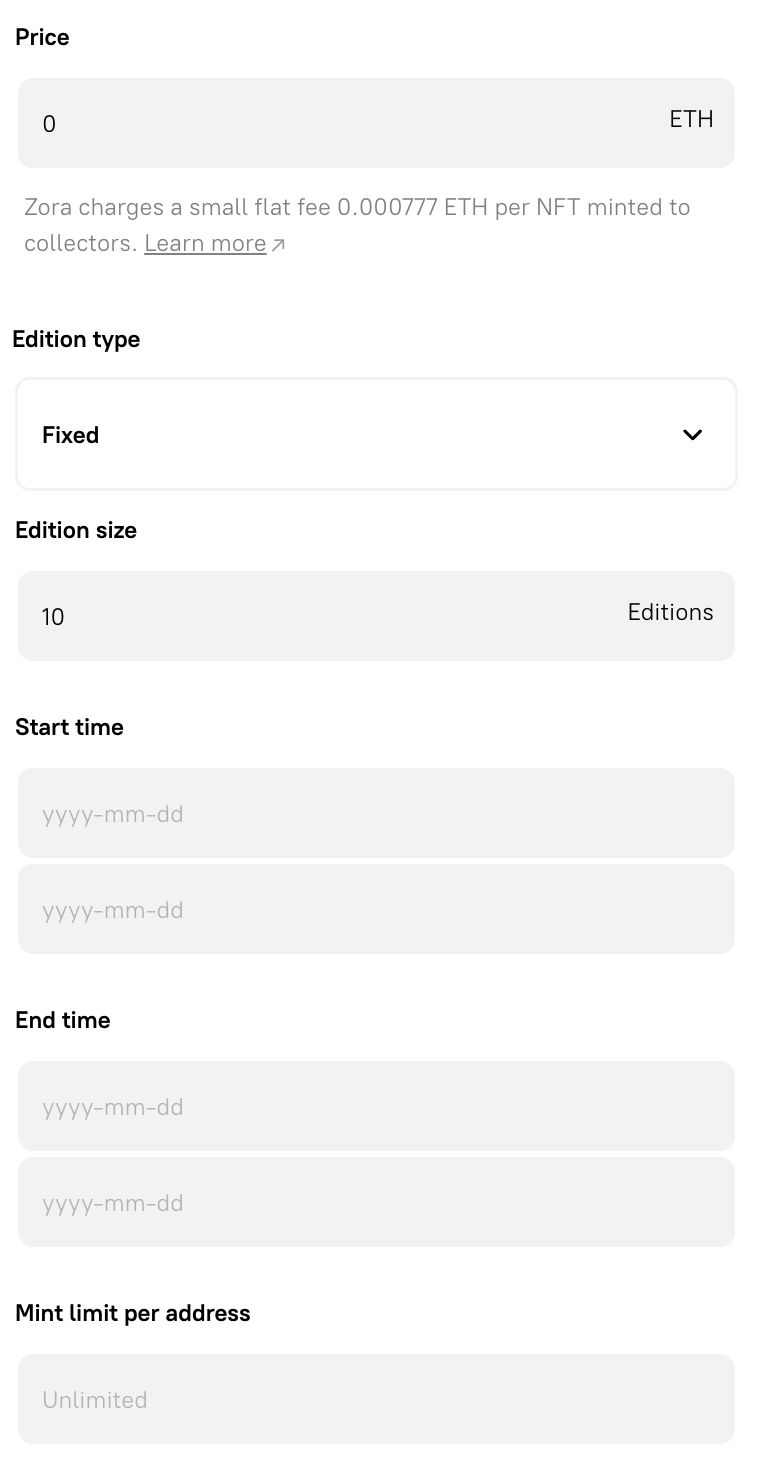Click the Edition type label
This screenshot has width=768, height=1472.
76,339
